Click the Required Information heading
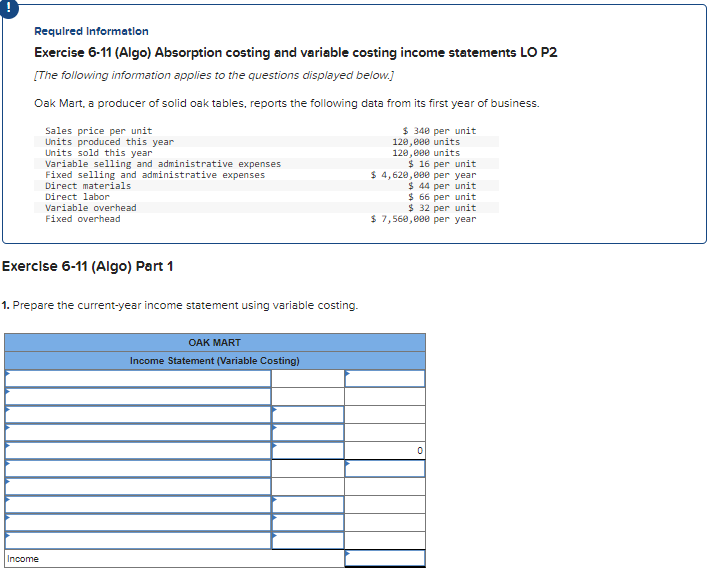 click(91, 31)
